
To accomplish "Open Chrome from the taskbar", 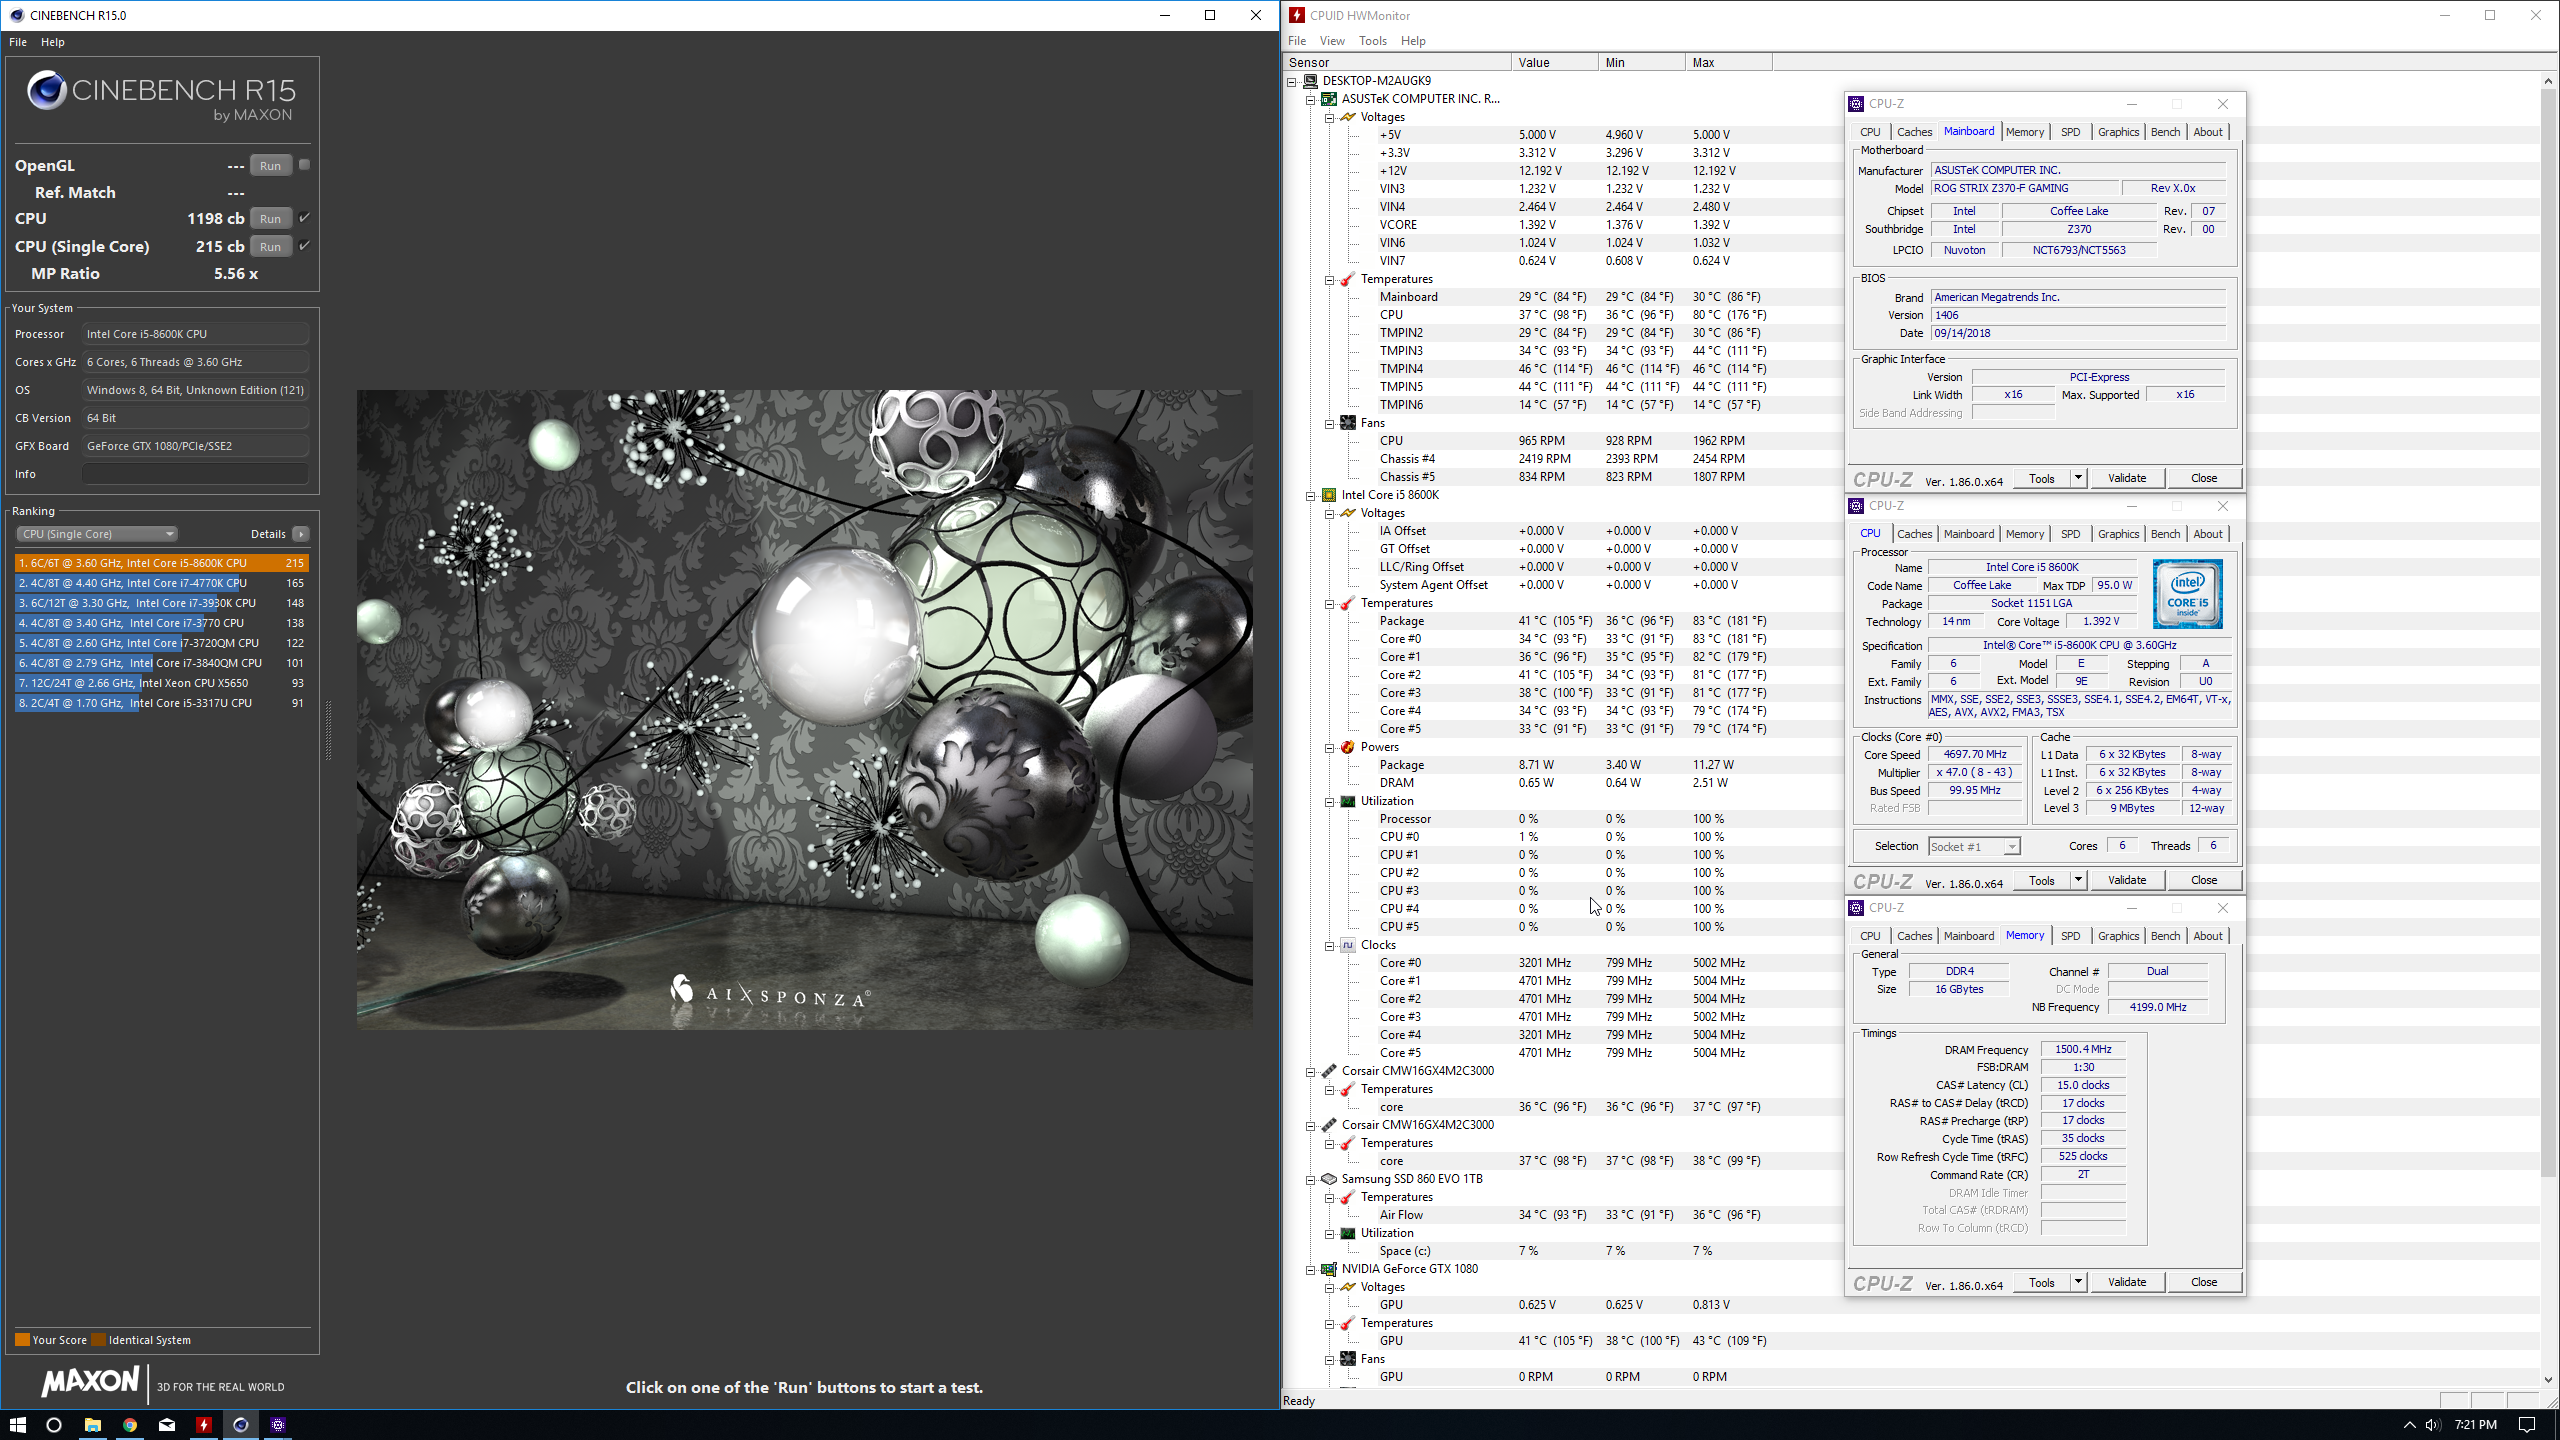I will point(130,1424).
